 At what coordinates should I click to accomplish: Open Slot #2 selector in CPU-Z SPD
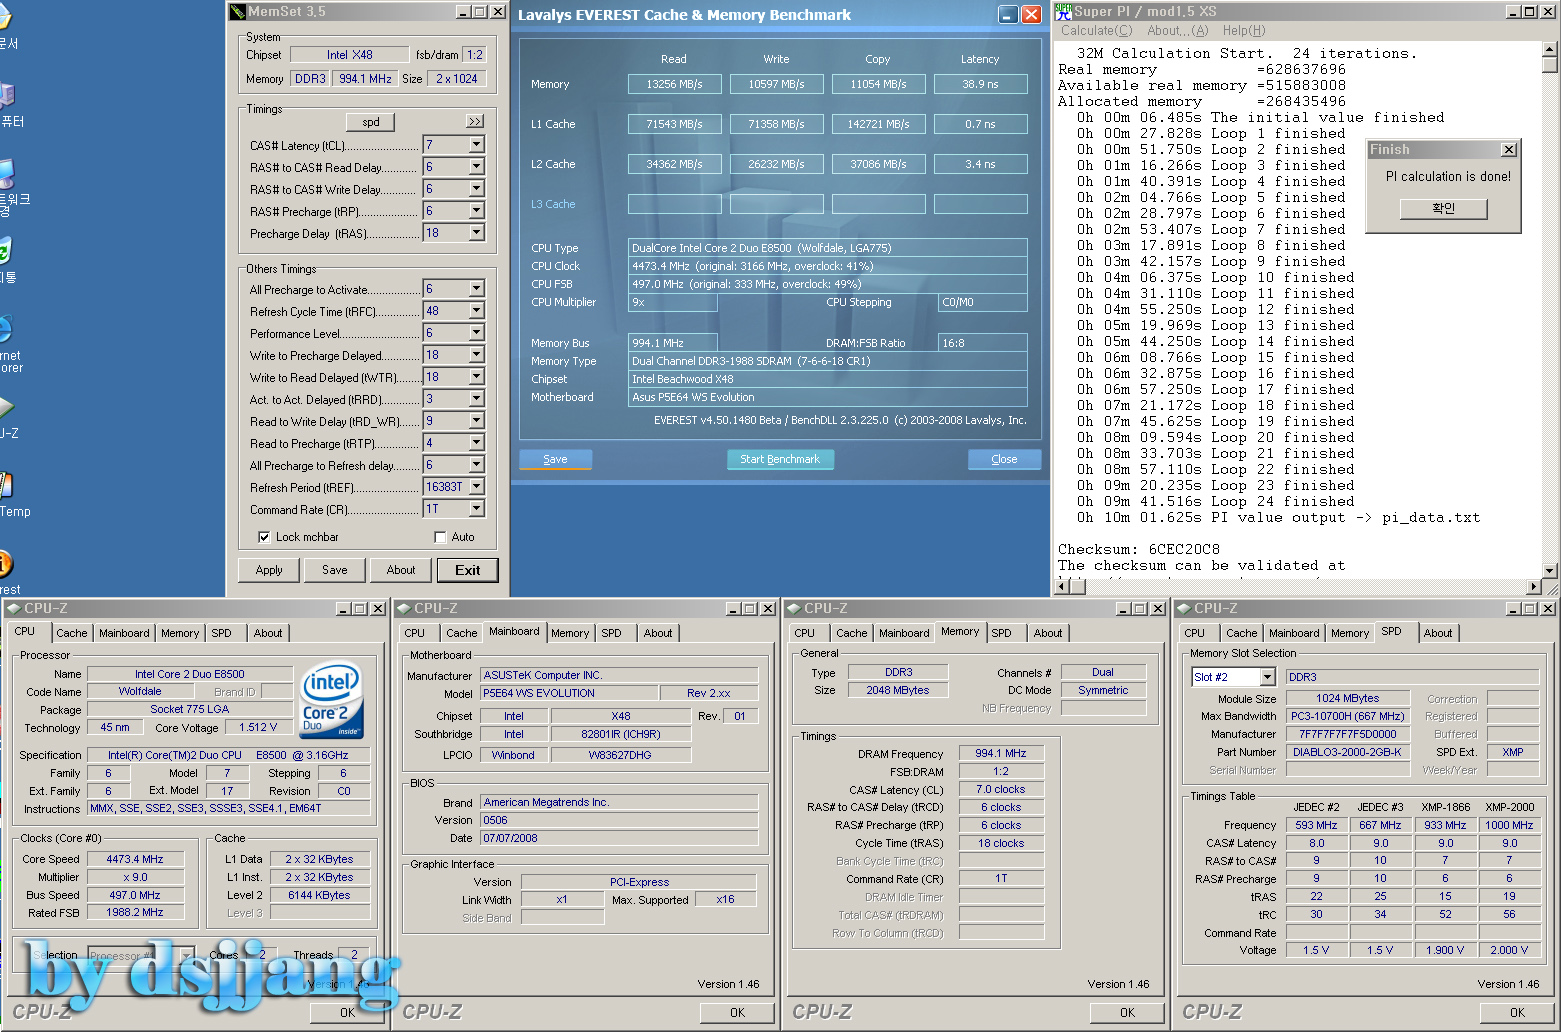(x=1267, y=677)
